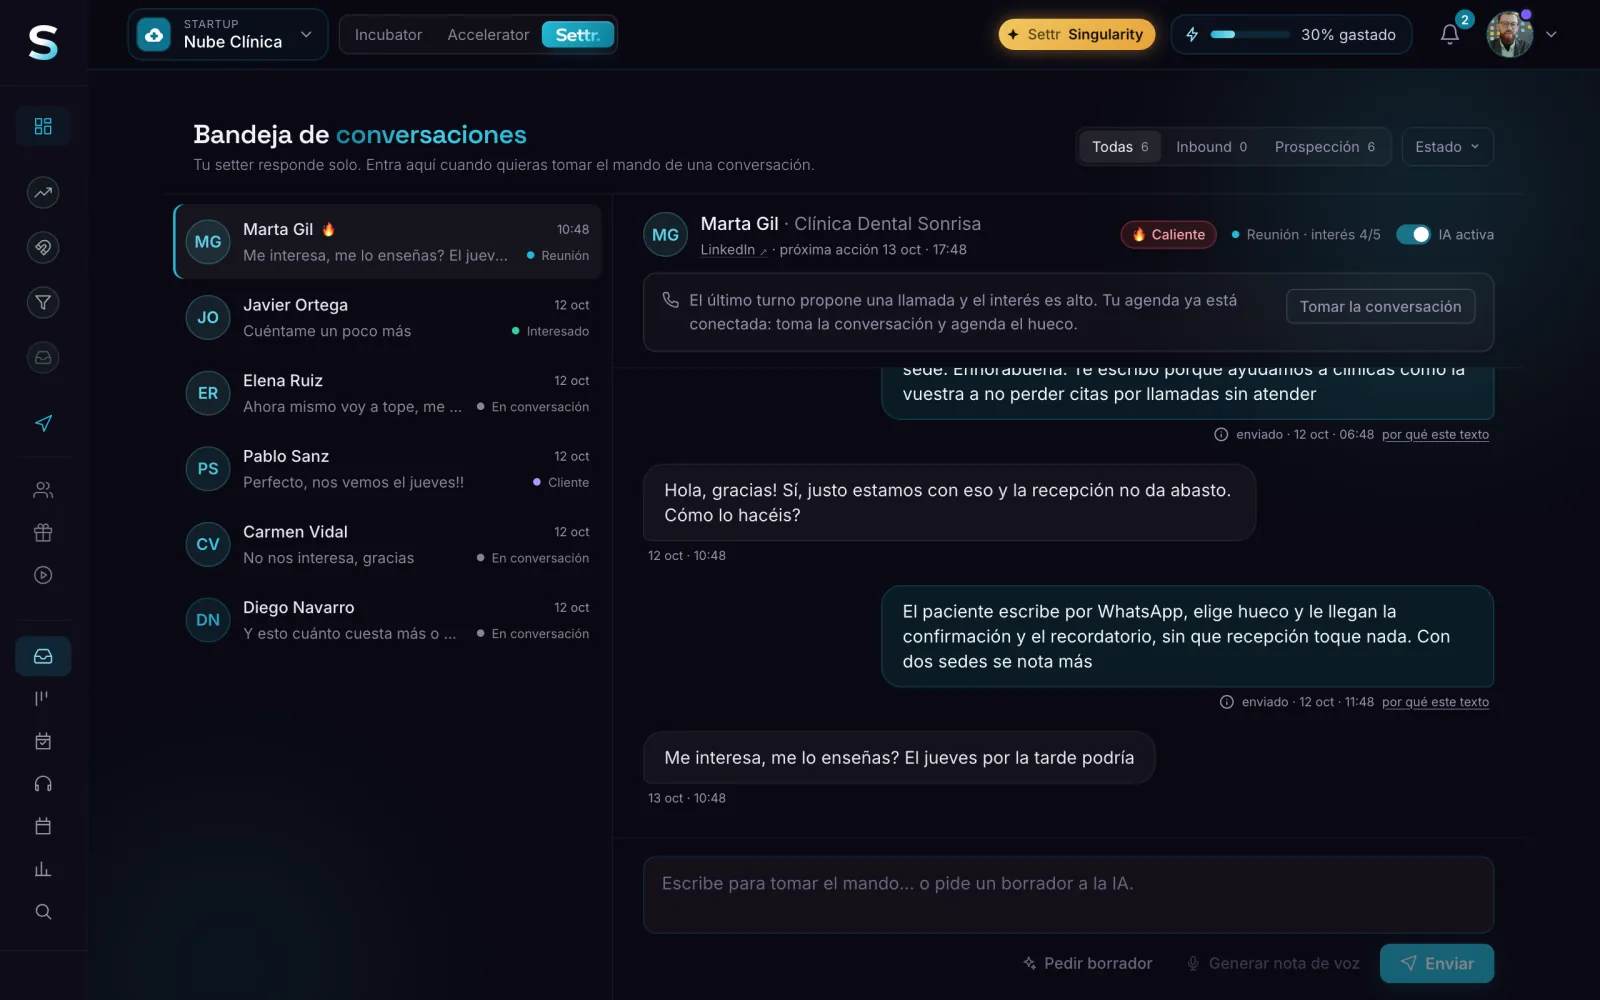Select the Prospección 6 filter tab

tap(1324, 147)
